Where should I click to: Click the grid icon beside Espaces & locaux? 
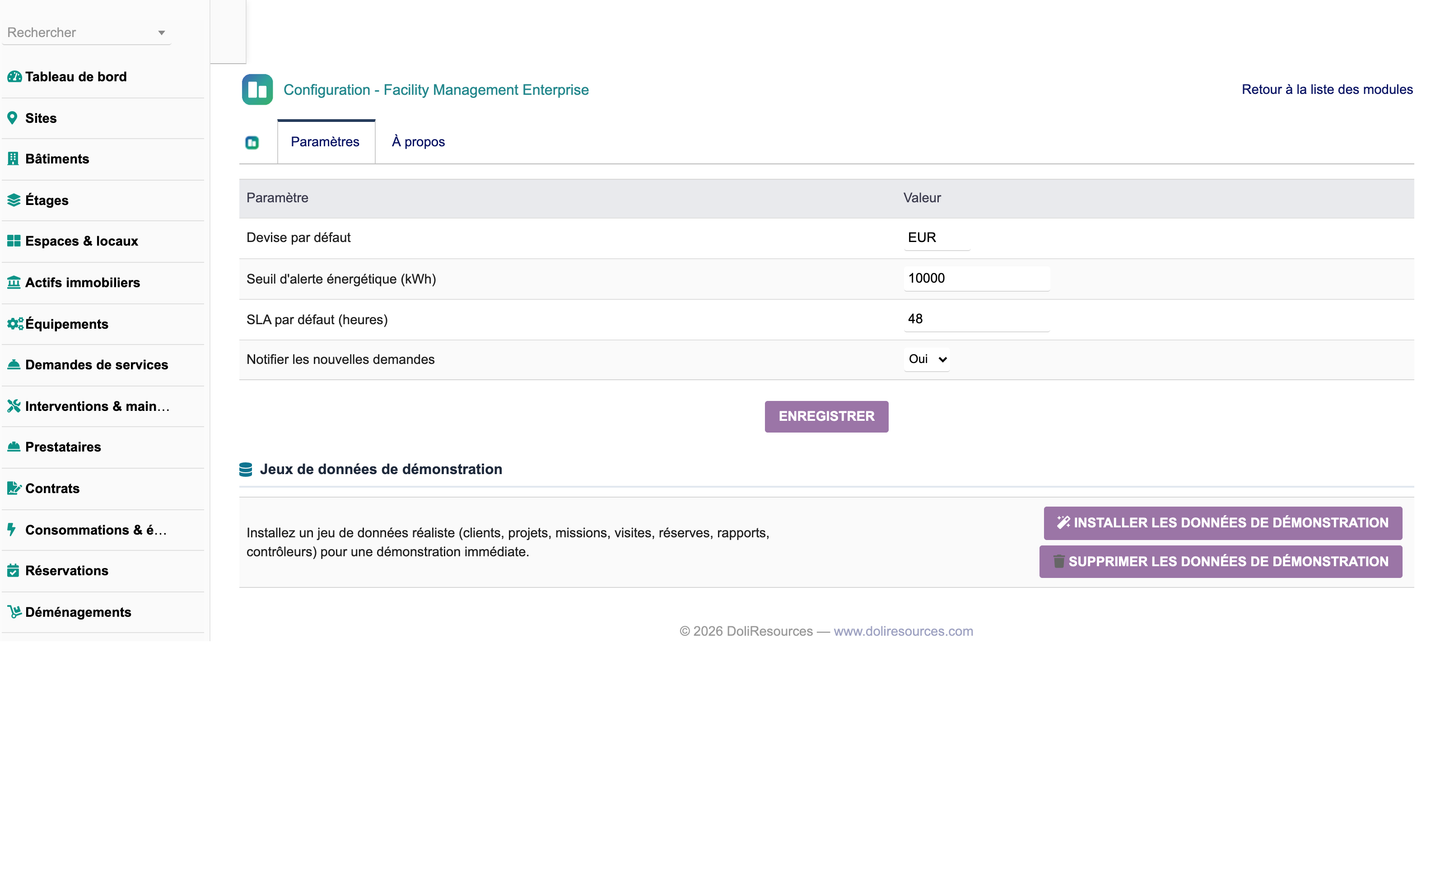[x=14, y=241]
